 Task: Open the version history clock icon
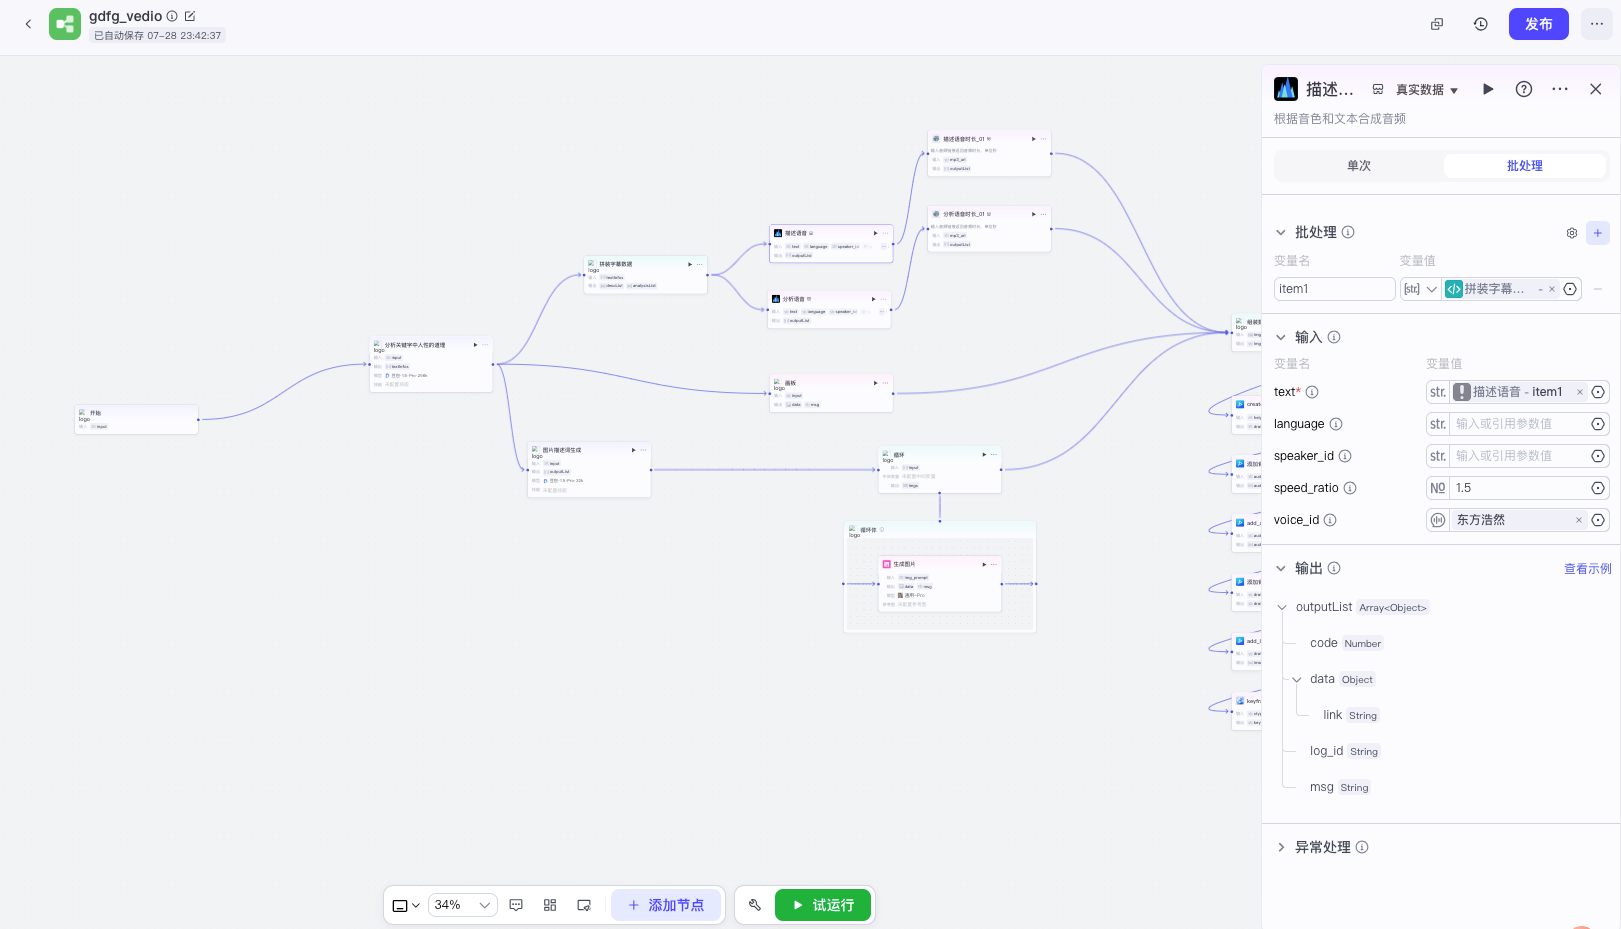click(x=1481, y=24)
